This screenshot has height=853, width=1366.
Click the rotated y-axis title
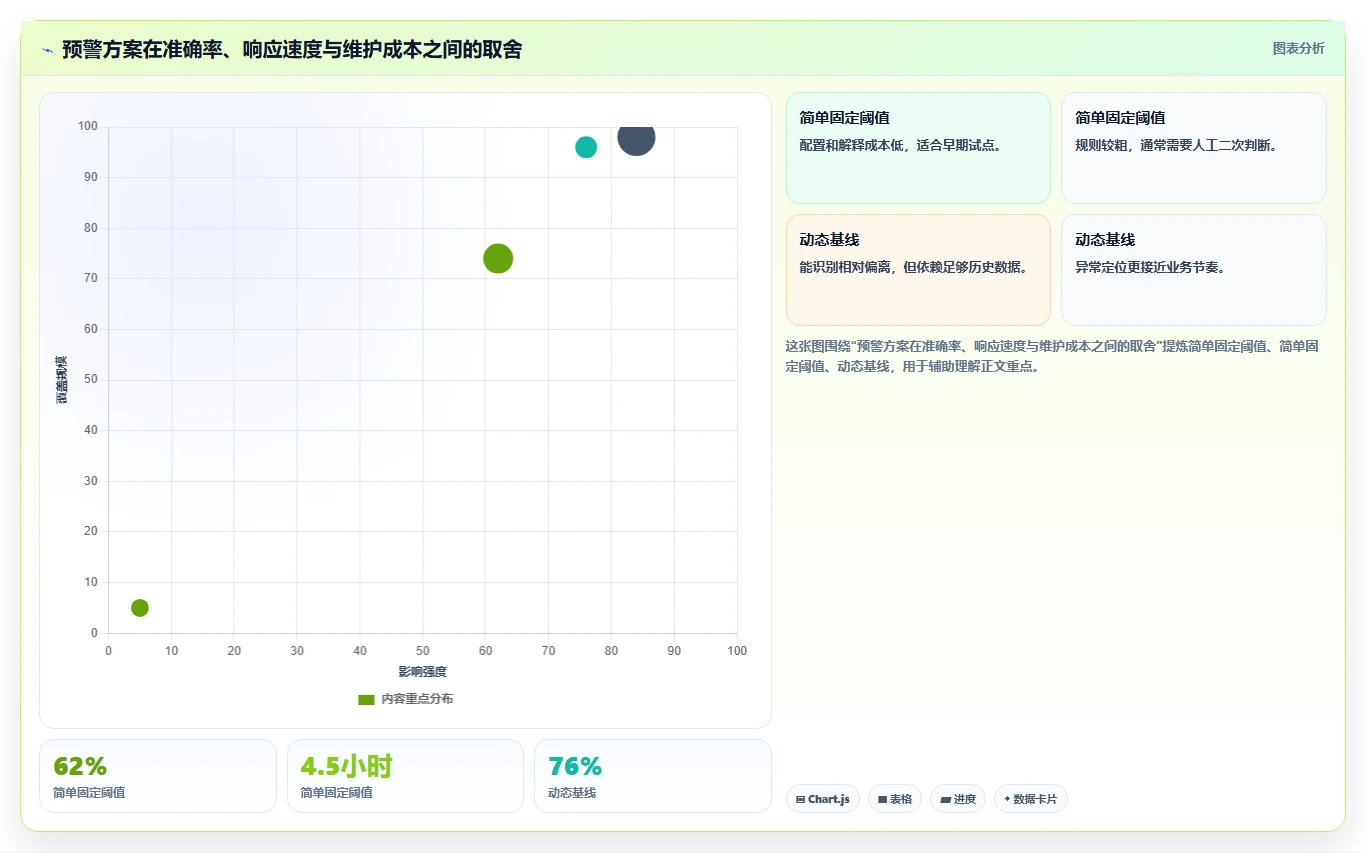62,380
